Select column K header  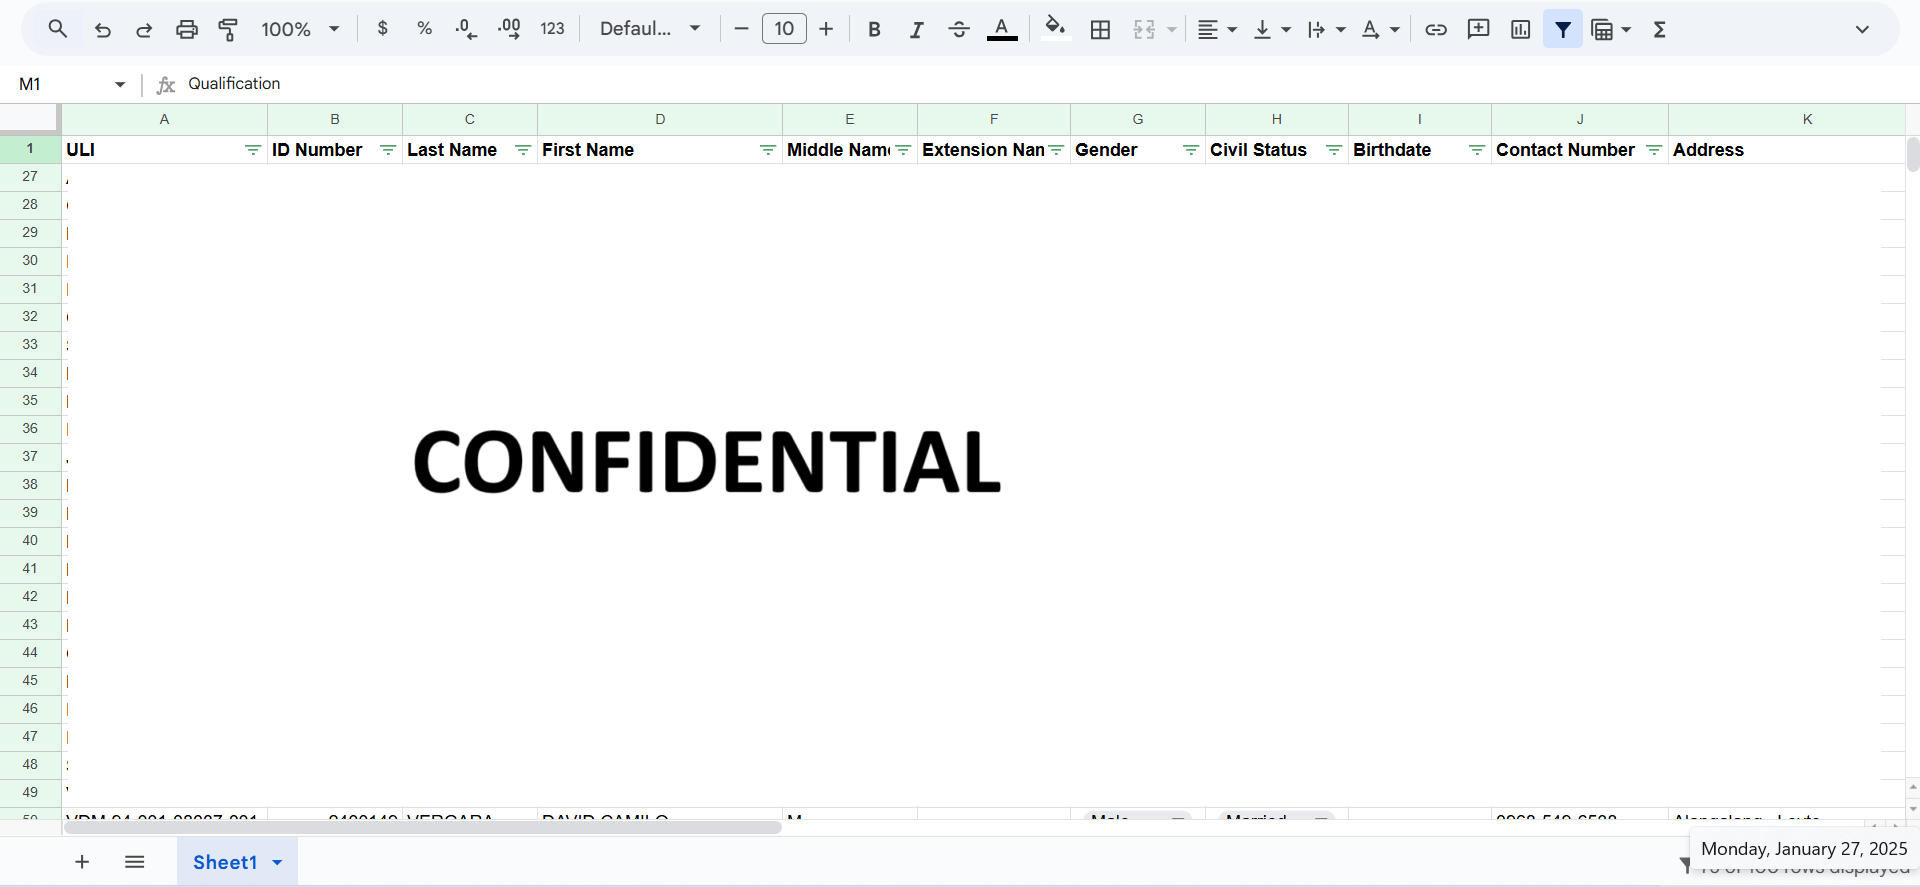coord(1787,119)
